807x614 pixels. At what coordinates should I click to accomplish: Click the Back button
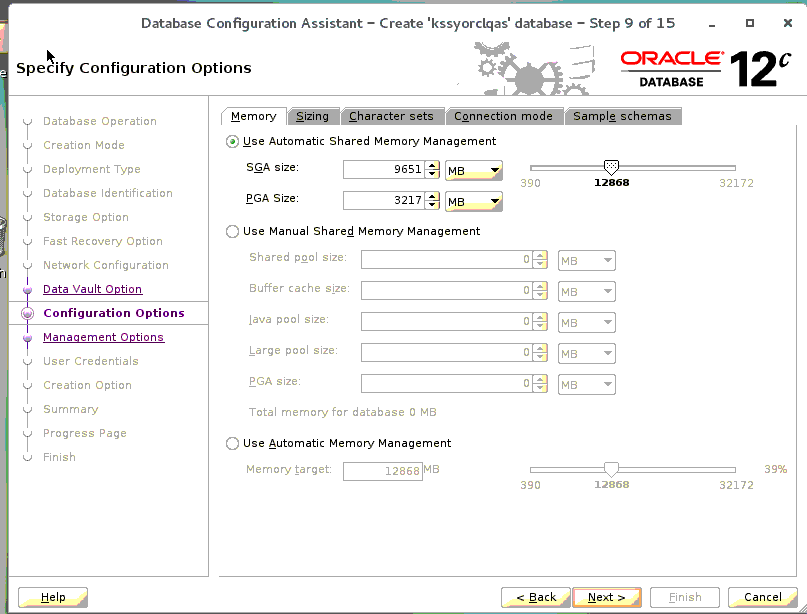point(536,597)
